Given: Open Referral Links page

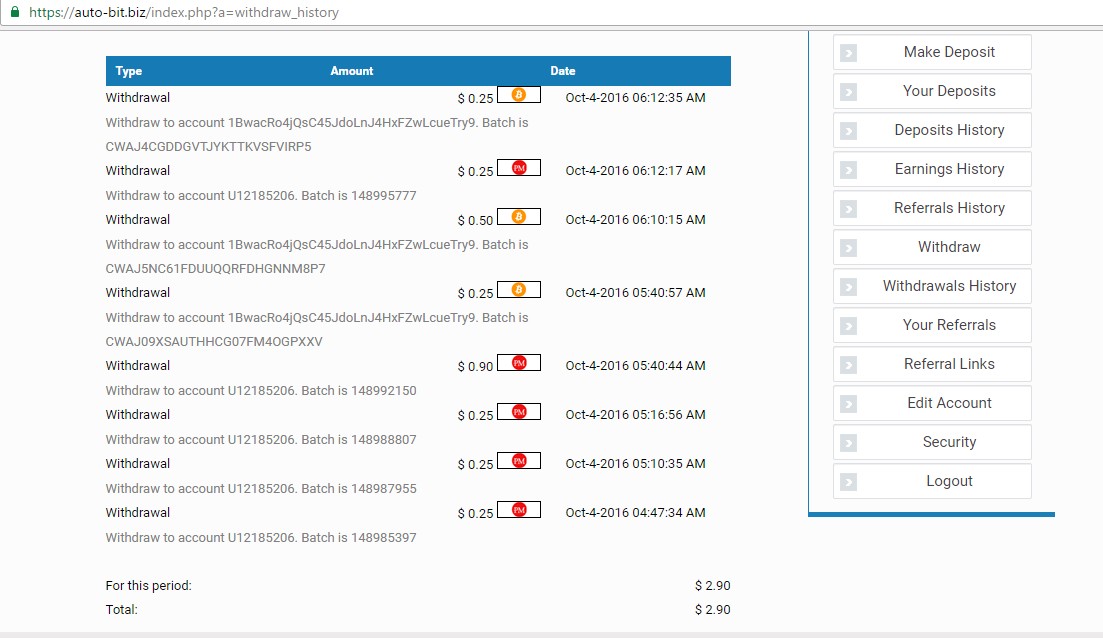Looking at the screenshot, I should coord(932,364).
